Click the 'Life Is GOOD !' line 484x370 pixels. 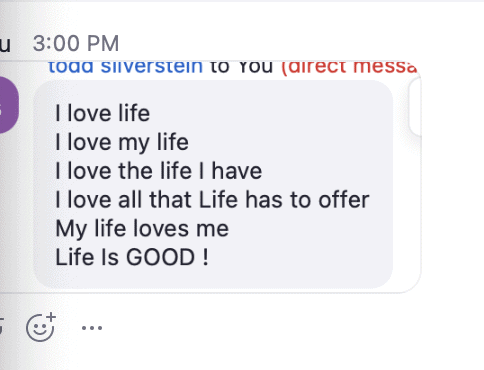132,257
